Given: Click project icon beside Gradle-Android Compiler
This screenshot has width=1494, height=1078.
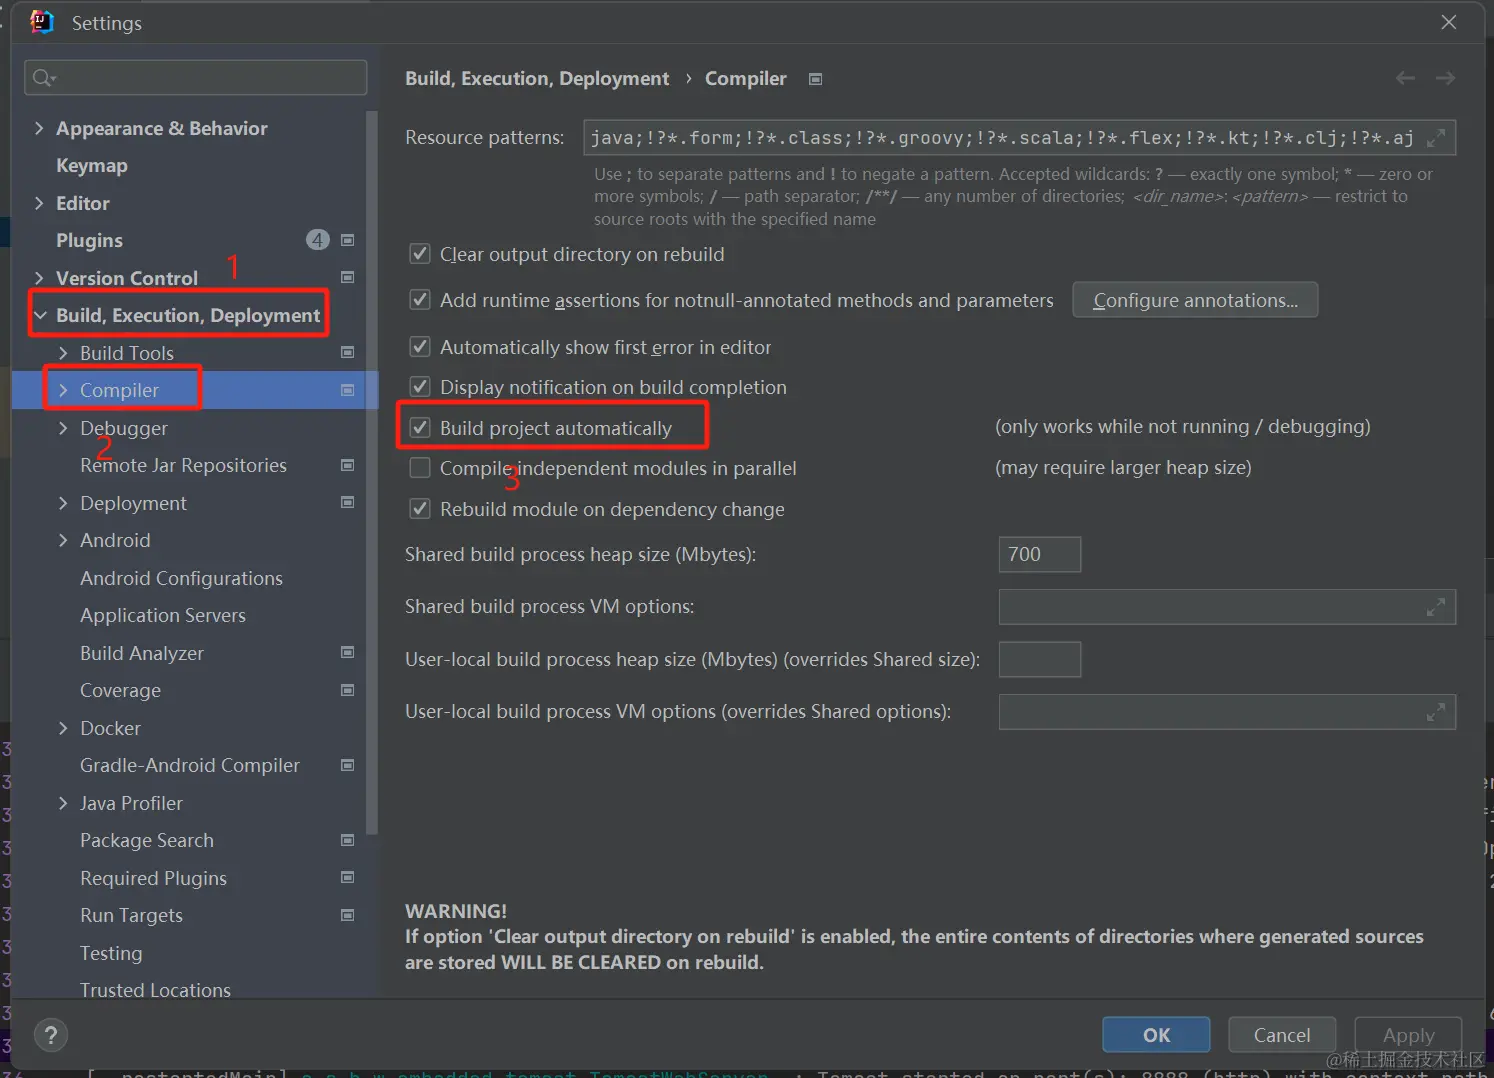Looking at the screenshot, I should pos(348,765).
